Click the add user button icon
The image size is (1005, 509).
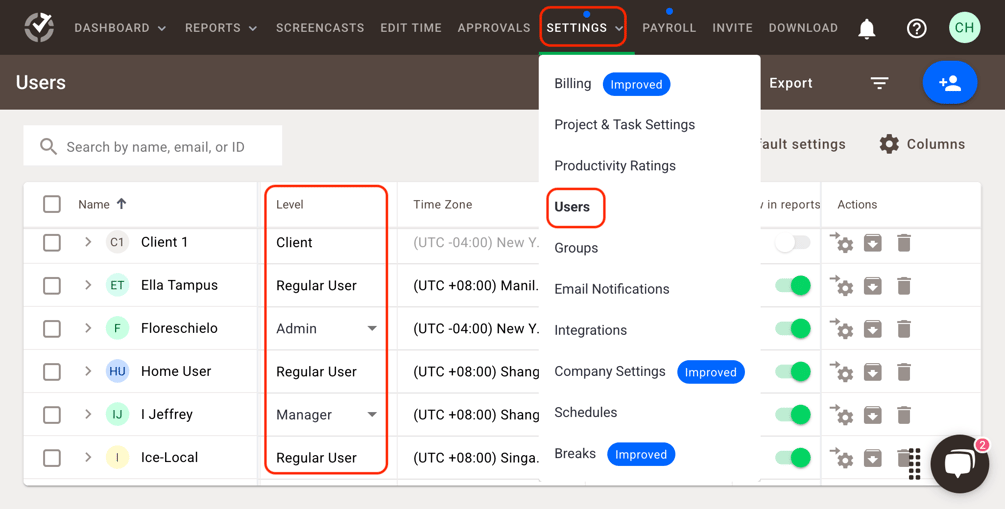[x=949, y=83]
